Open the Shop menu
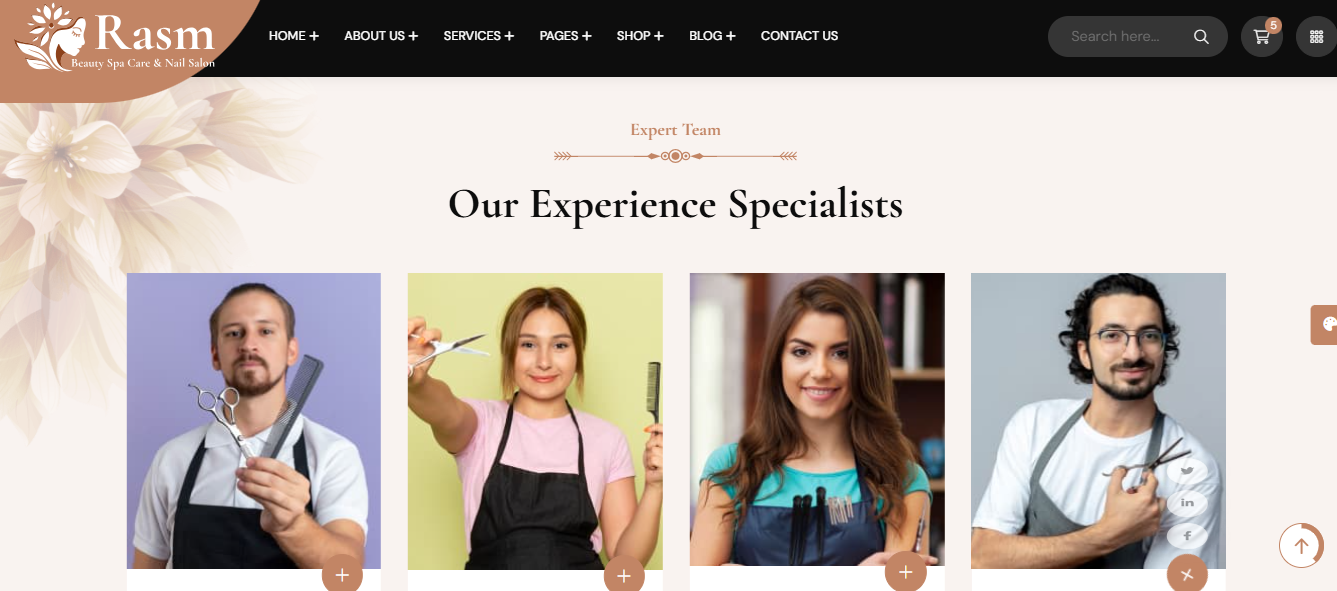Image resolution: width=1337 pixels, height=591 pixels. pyautogui.click(x=640, y=36)
